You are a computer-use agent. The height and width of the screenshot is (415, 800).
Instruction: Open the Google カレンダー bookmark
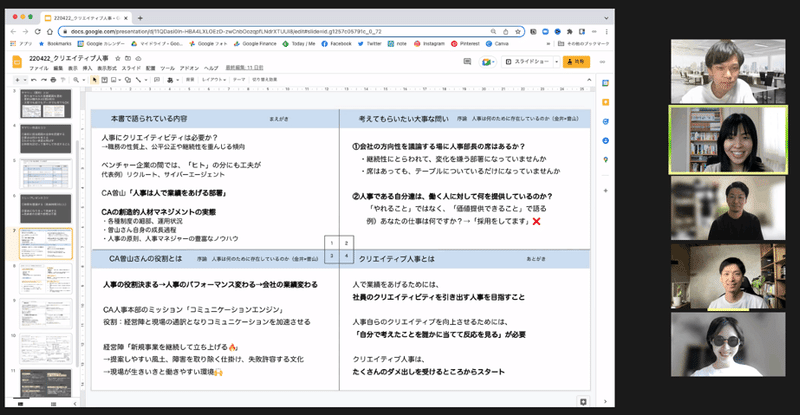(101, 44)
